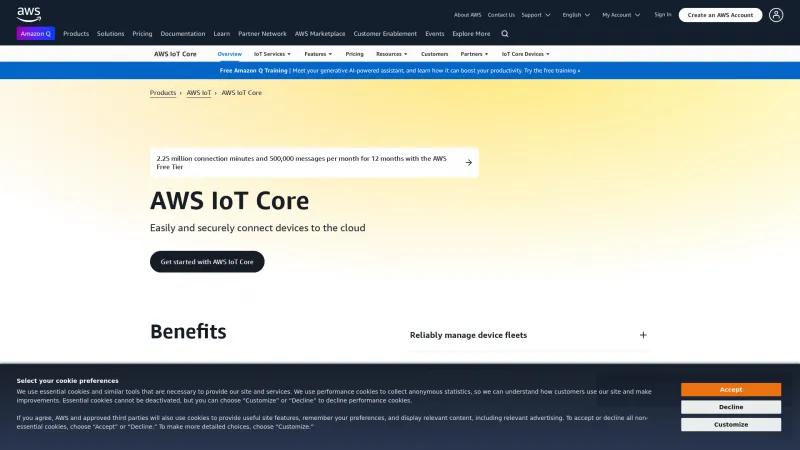
Task: Open the English language dropdown
Action: [x=576, y=15]
